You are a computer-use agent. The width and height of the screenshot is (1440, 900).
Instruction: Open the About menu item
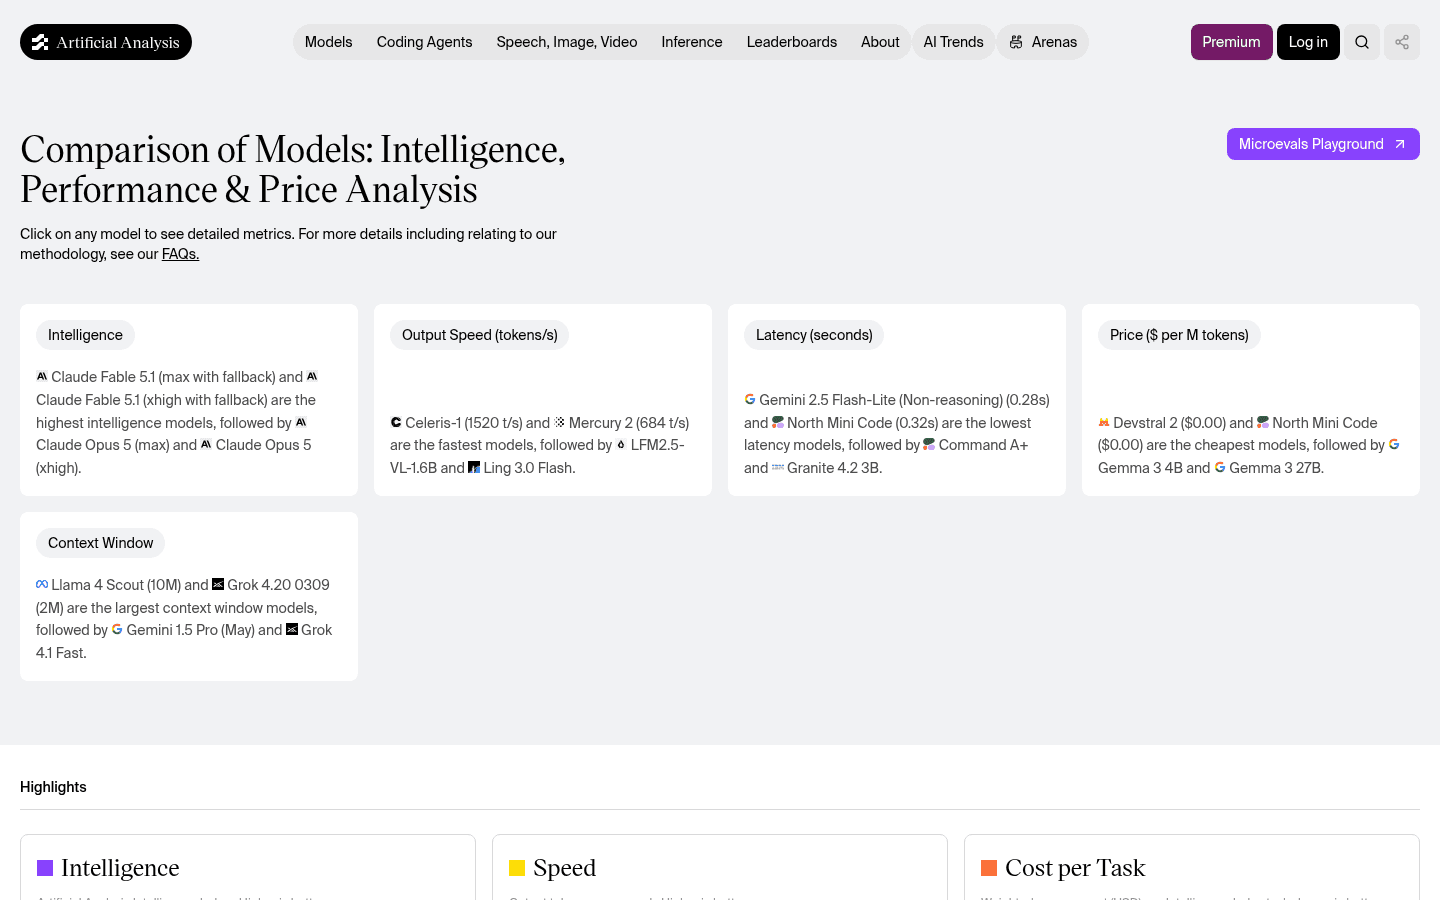[880, 42]
